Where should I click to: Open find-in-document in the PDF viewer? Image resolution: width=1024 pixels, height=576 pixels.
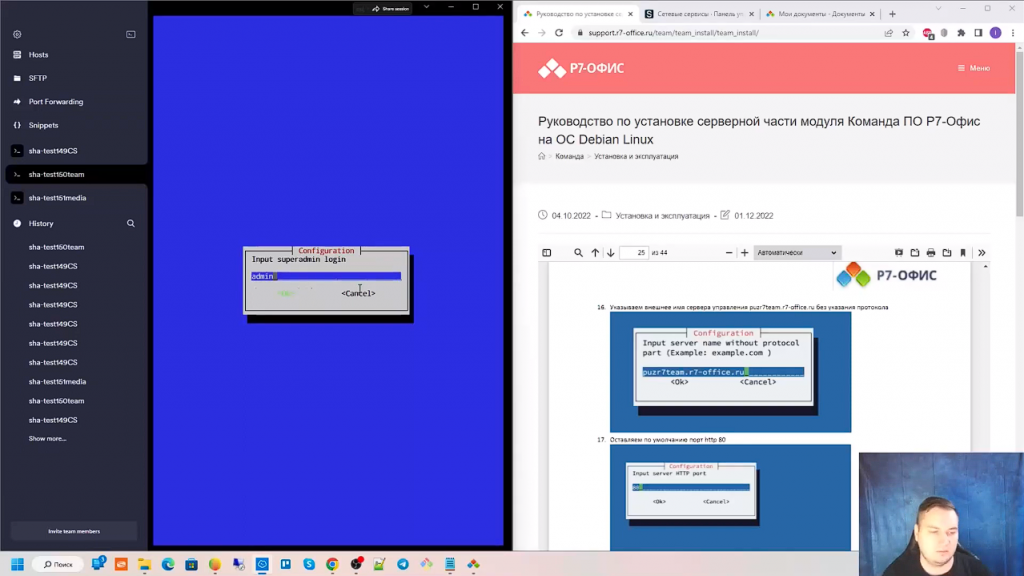pos(578,253)
